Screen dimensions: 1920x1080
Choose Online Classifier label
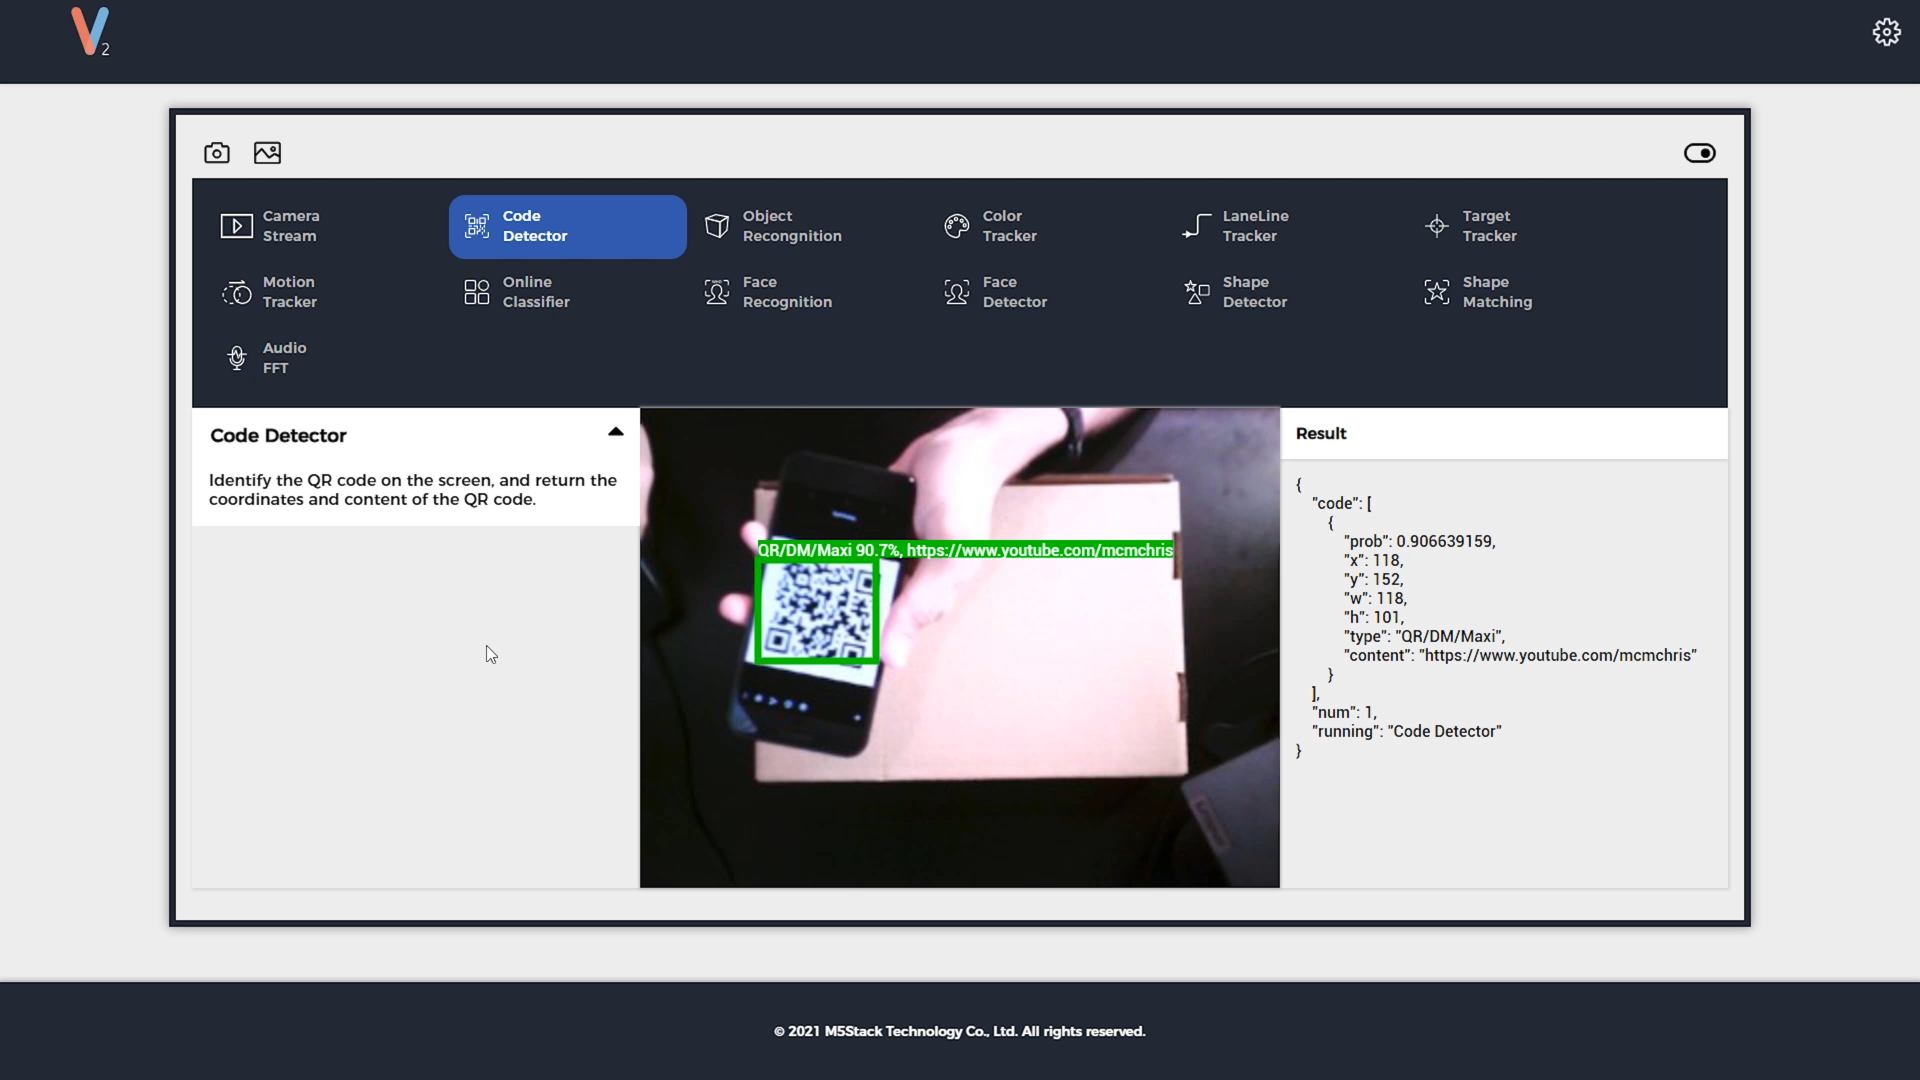point(536,292)
